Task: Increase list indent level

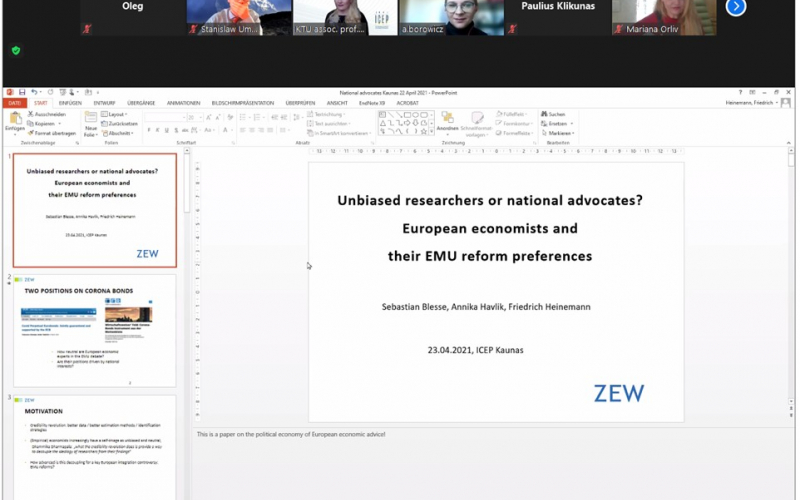Action: [284, 117]
